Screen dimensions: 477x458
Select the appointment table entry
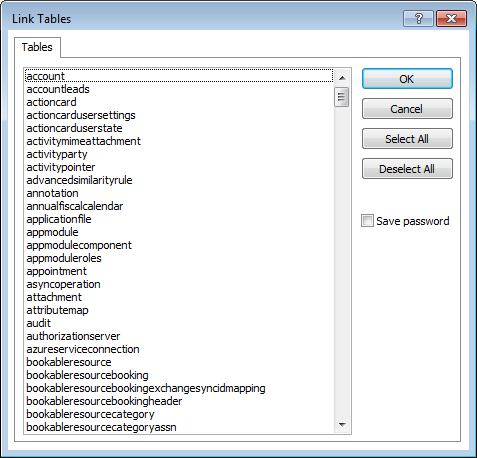tap(179, 271)
